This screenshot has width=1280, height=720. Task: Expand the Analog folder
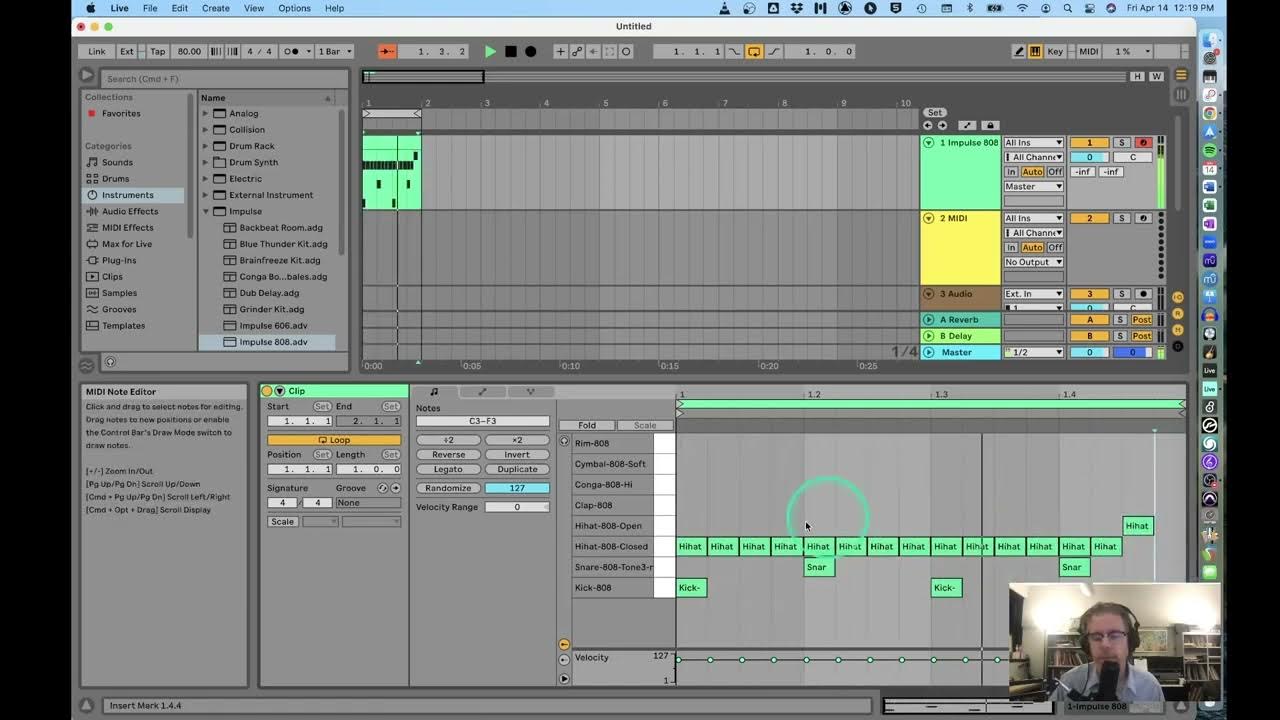point(205,113)
